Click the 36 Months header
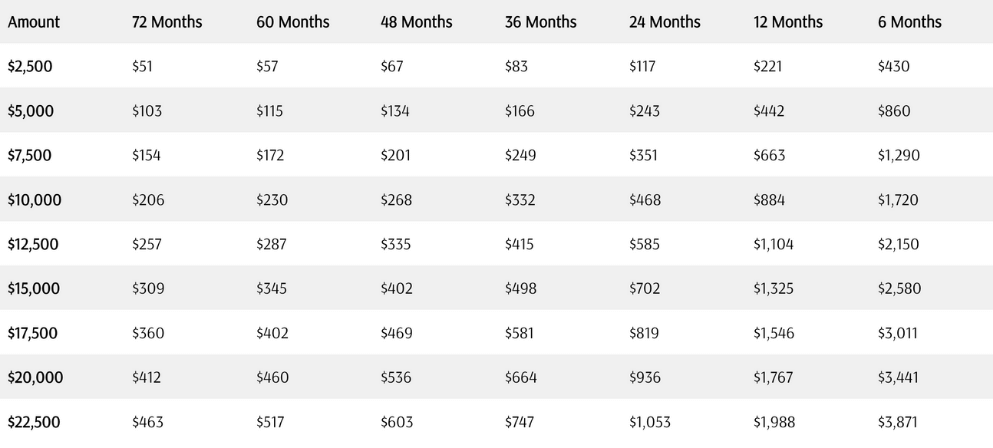The image size is (993, 448). click(541, 22)
